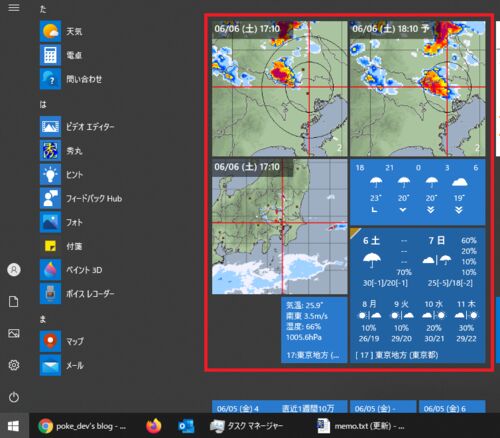Open the 18:10 forecast radar tile

(418, 89)
